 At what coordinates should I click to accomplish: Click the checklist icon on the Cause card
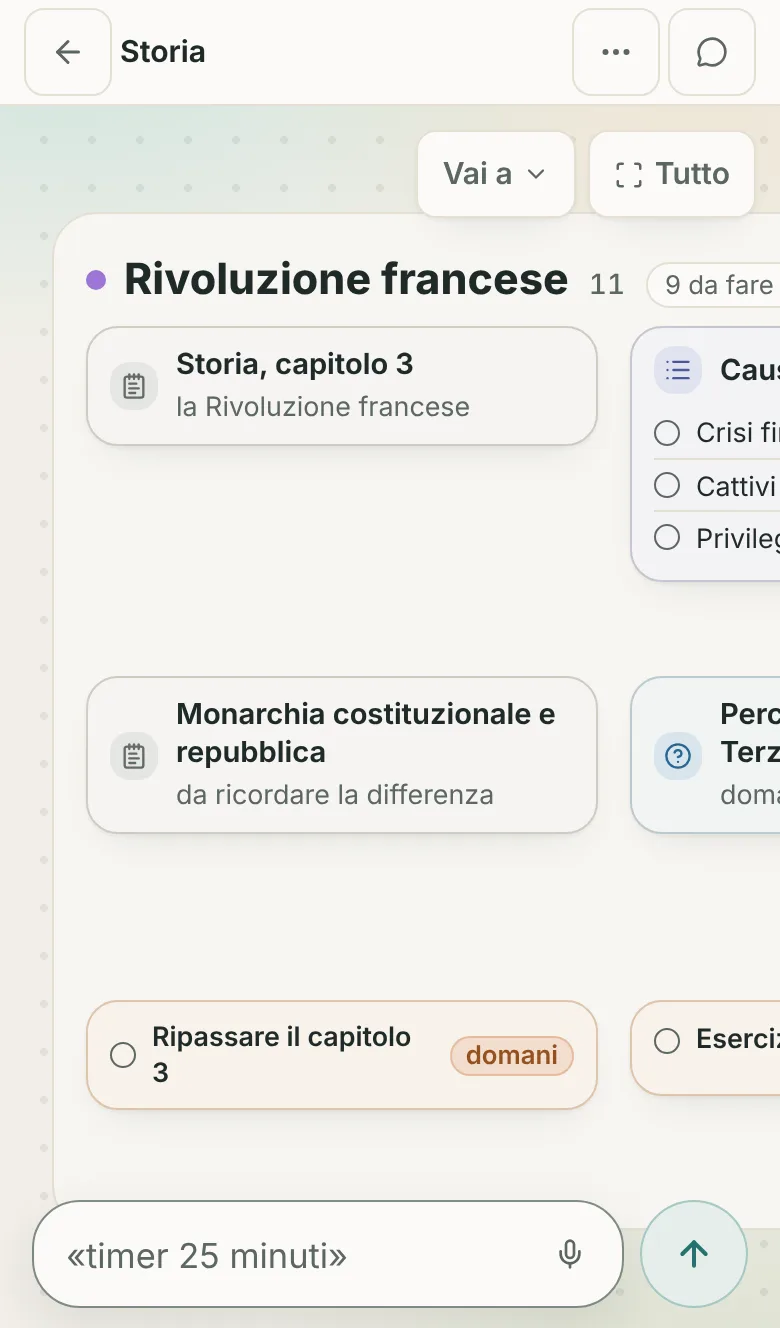678,370
